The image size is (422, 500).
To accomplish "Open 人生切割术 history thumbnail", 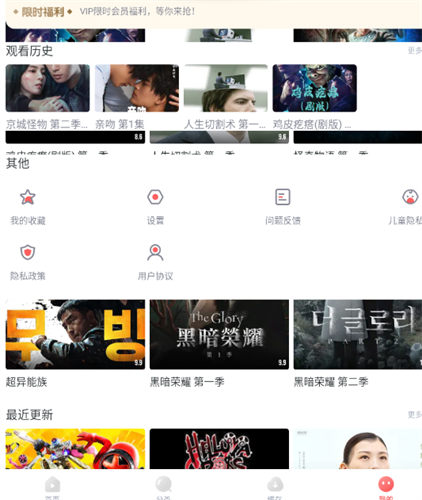I will [226, 88].
